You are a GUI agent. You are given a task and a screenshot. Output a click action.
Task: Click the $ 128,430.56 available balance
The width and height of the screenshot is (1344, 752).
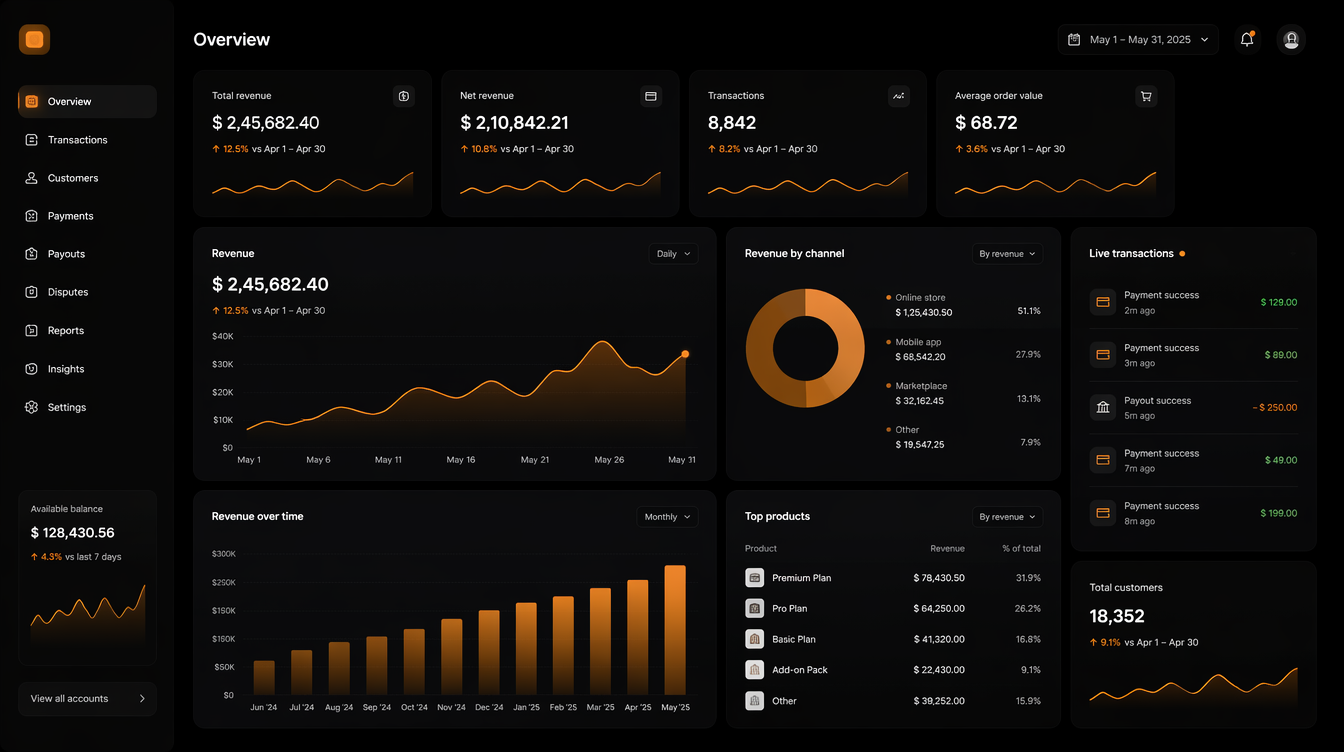pos(72,533)
